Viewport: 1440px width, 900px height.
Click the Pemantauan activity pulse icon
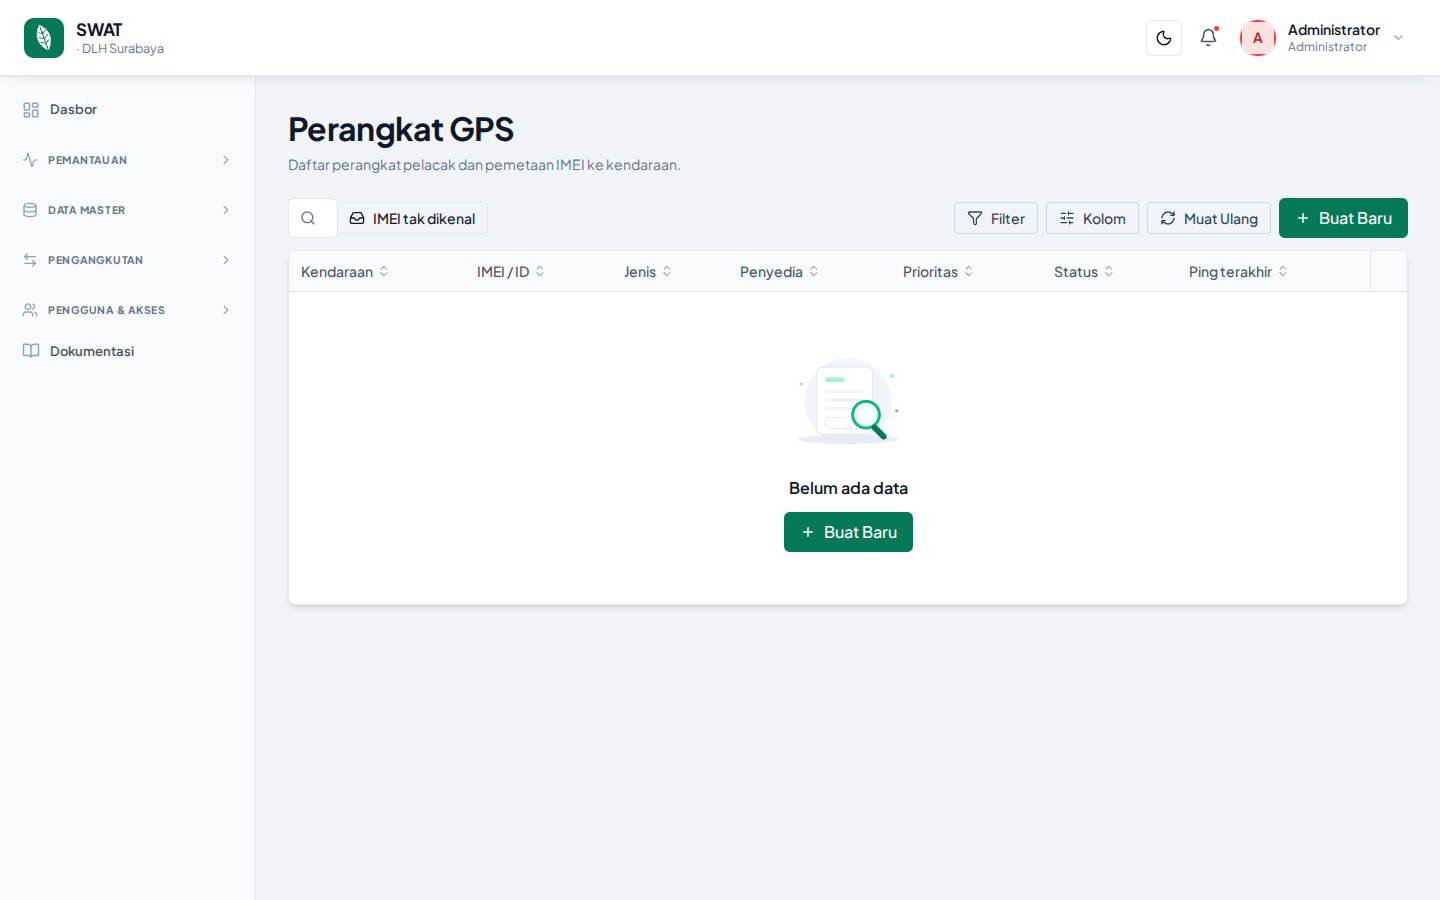pos(30,160)
